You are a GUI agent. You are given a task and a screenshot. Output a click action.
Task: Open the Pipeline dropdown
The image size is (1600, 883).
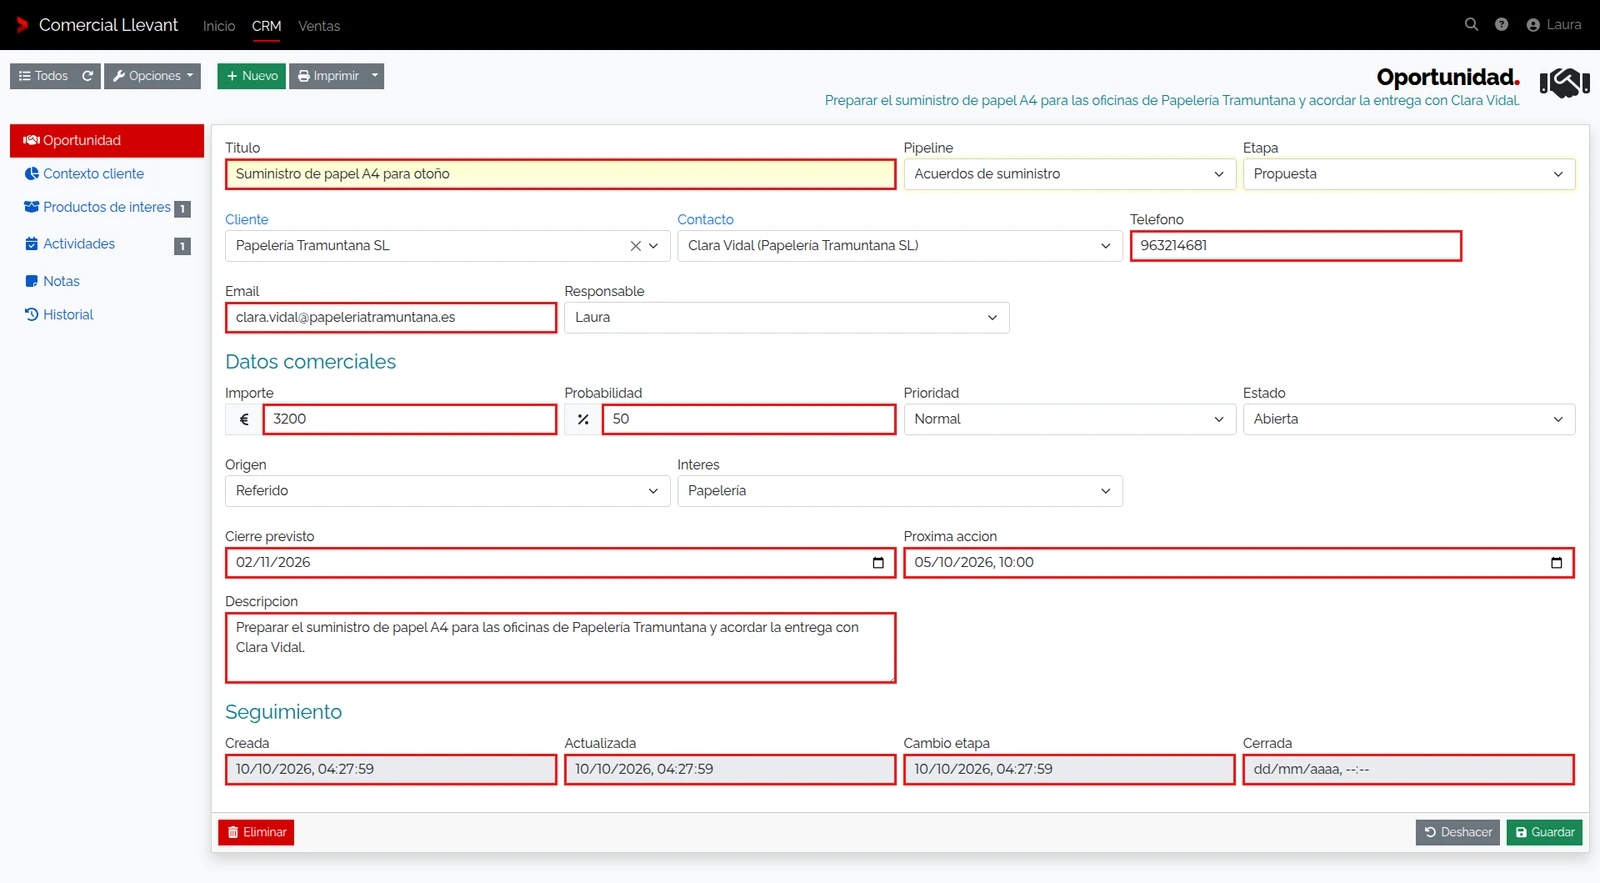click(x=1069, y=174)
